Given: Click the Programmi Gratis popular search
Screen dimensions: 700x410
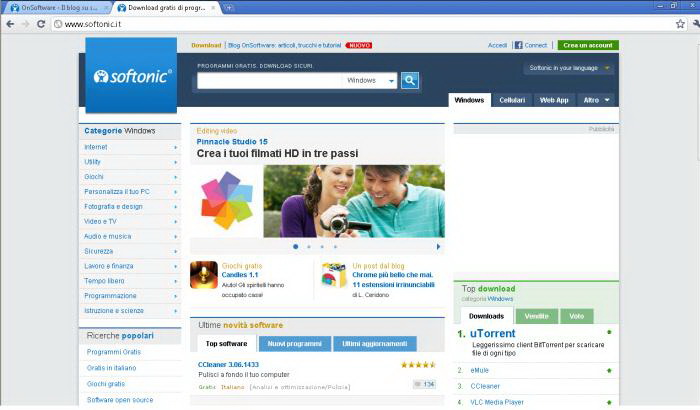Looking at the screenshot, I should 114,352.
